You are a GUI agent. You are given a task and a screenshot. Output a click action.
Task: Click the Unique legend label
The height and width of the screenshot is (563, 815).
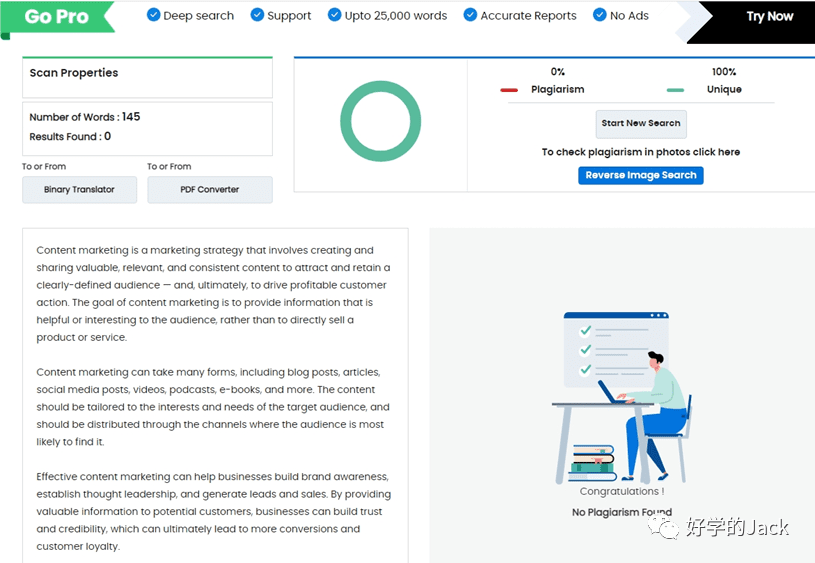point(724,89)
